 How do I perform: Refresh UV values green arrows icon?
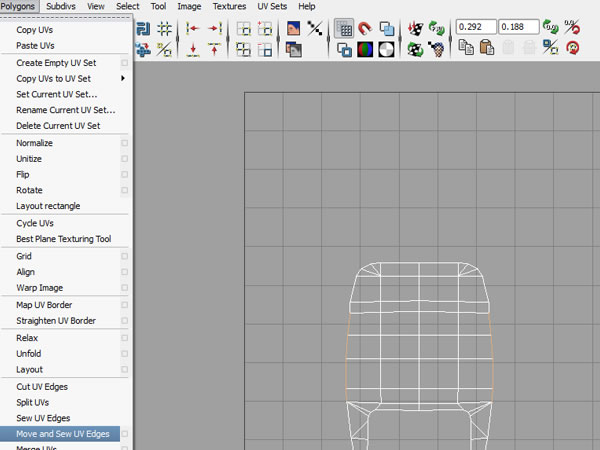551,27
